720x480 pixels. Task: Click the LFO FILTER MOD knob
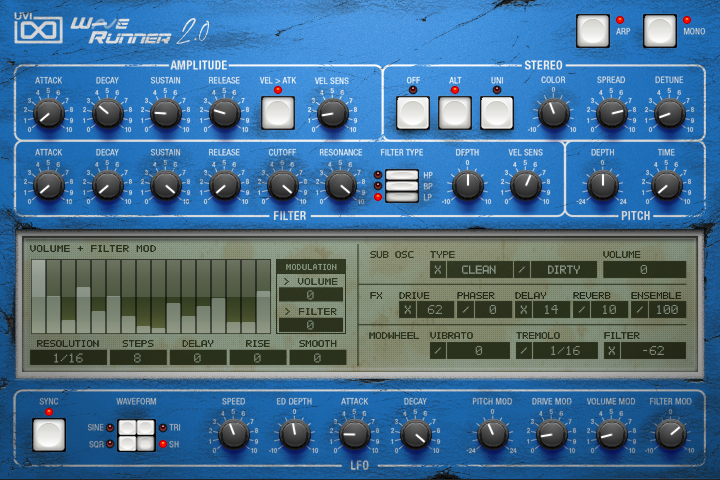coord(670,434)
